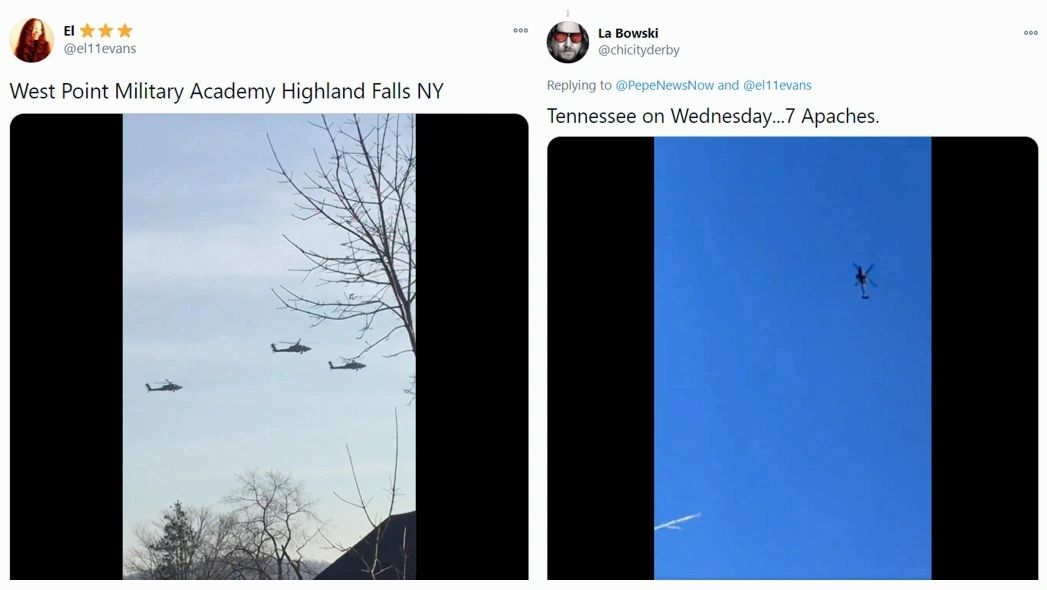The height and width of the screenshot is (590, 1047).
Task: Open the @el11evans handle under El's name
Action: click(99, 49)
